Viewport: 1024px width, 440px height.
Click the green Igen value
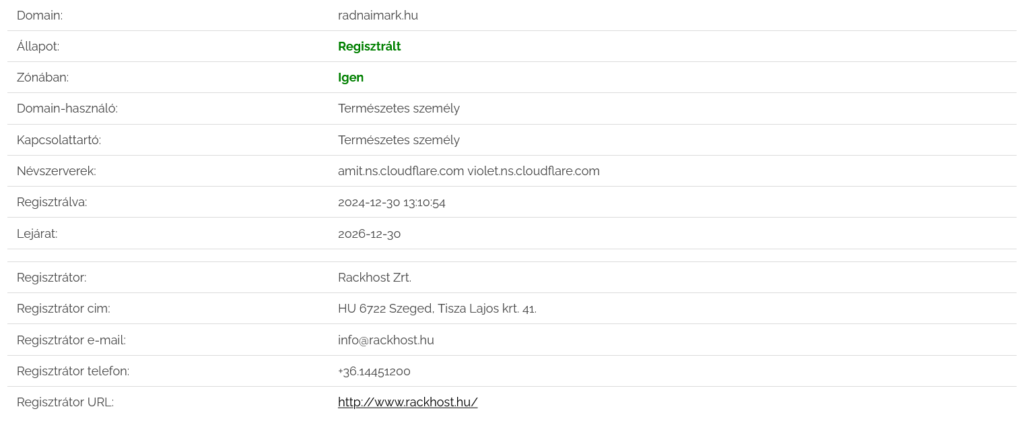point(350,77)
